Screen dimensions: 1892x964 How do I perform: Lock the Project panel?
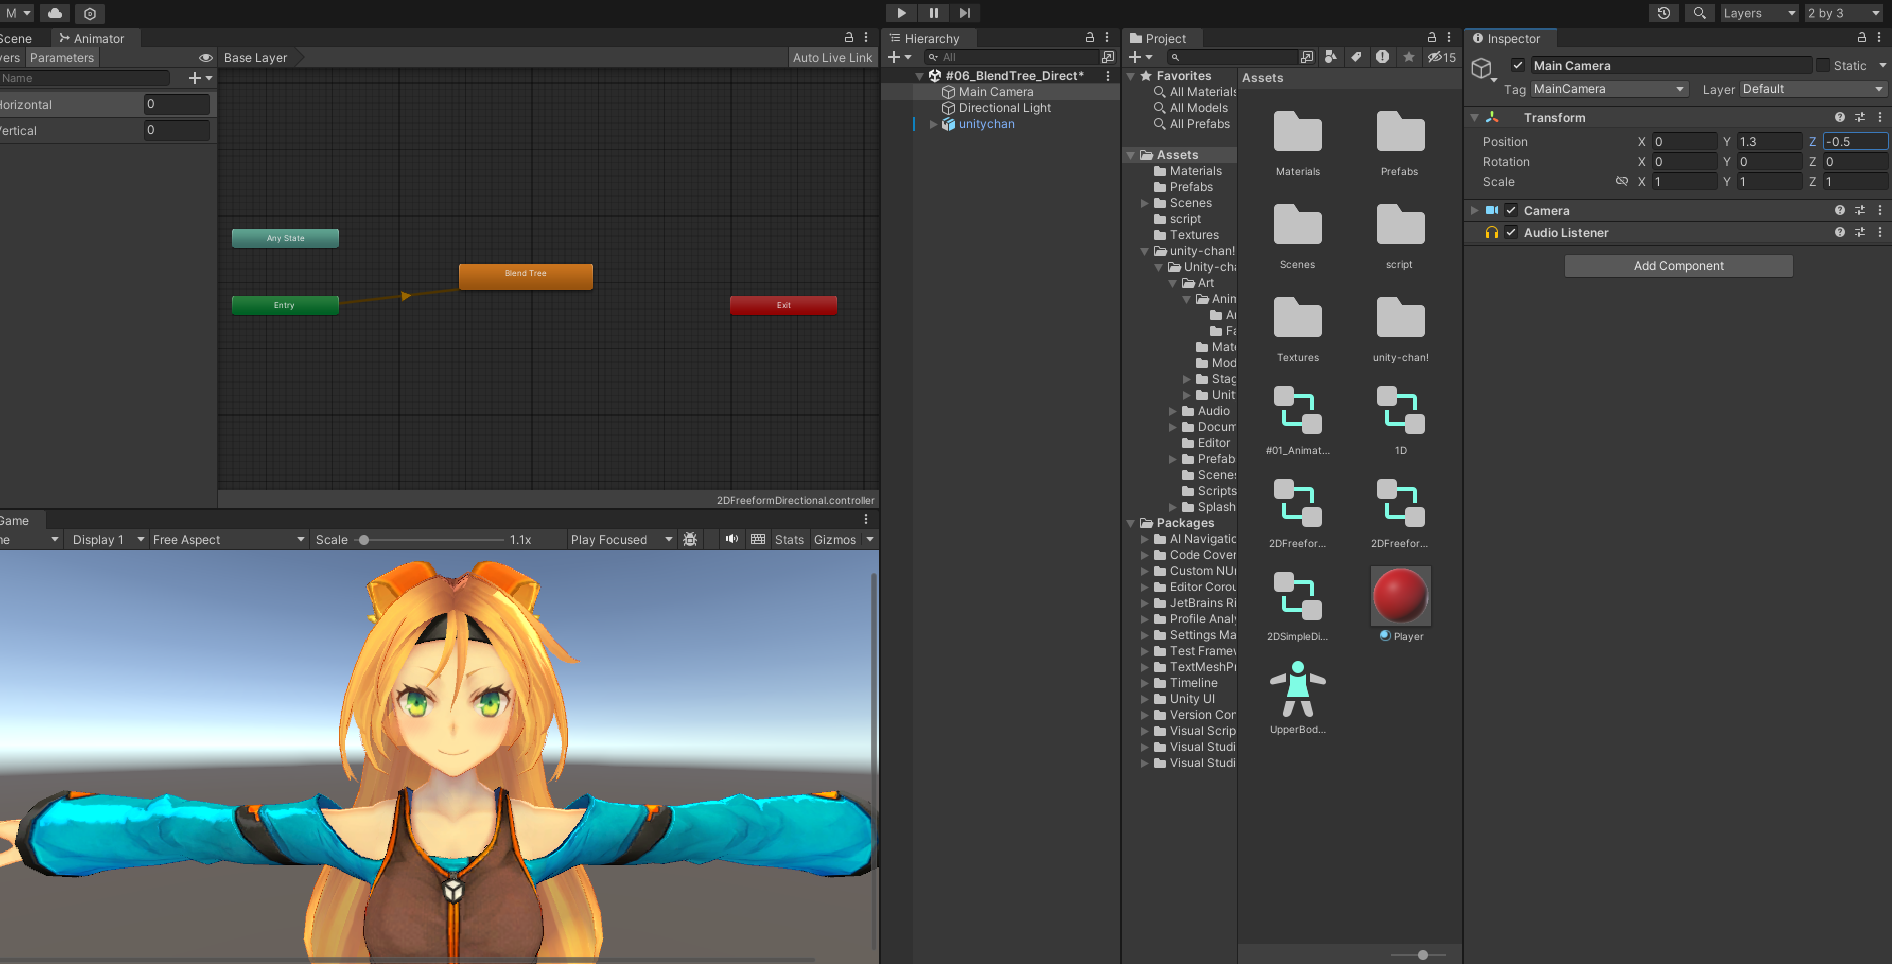(1432, 37)
